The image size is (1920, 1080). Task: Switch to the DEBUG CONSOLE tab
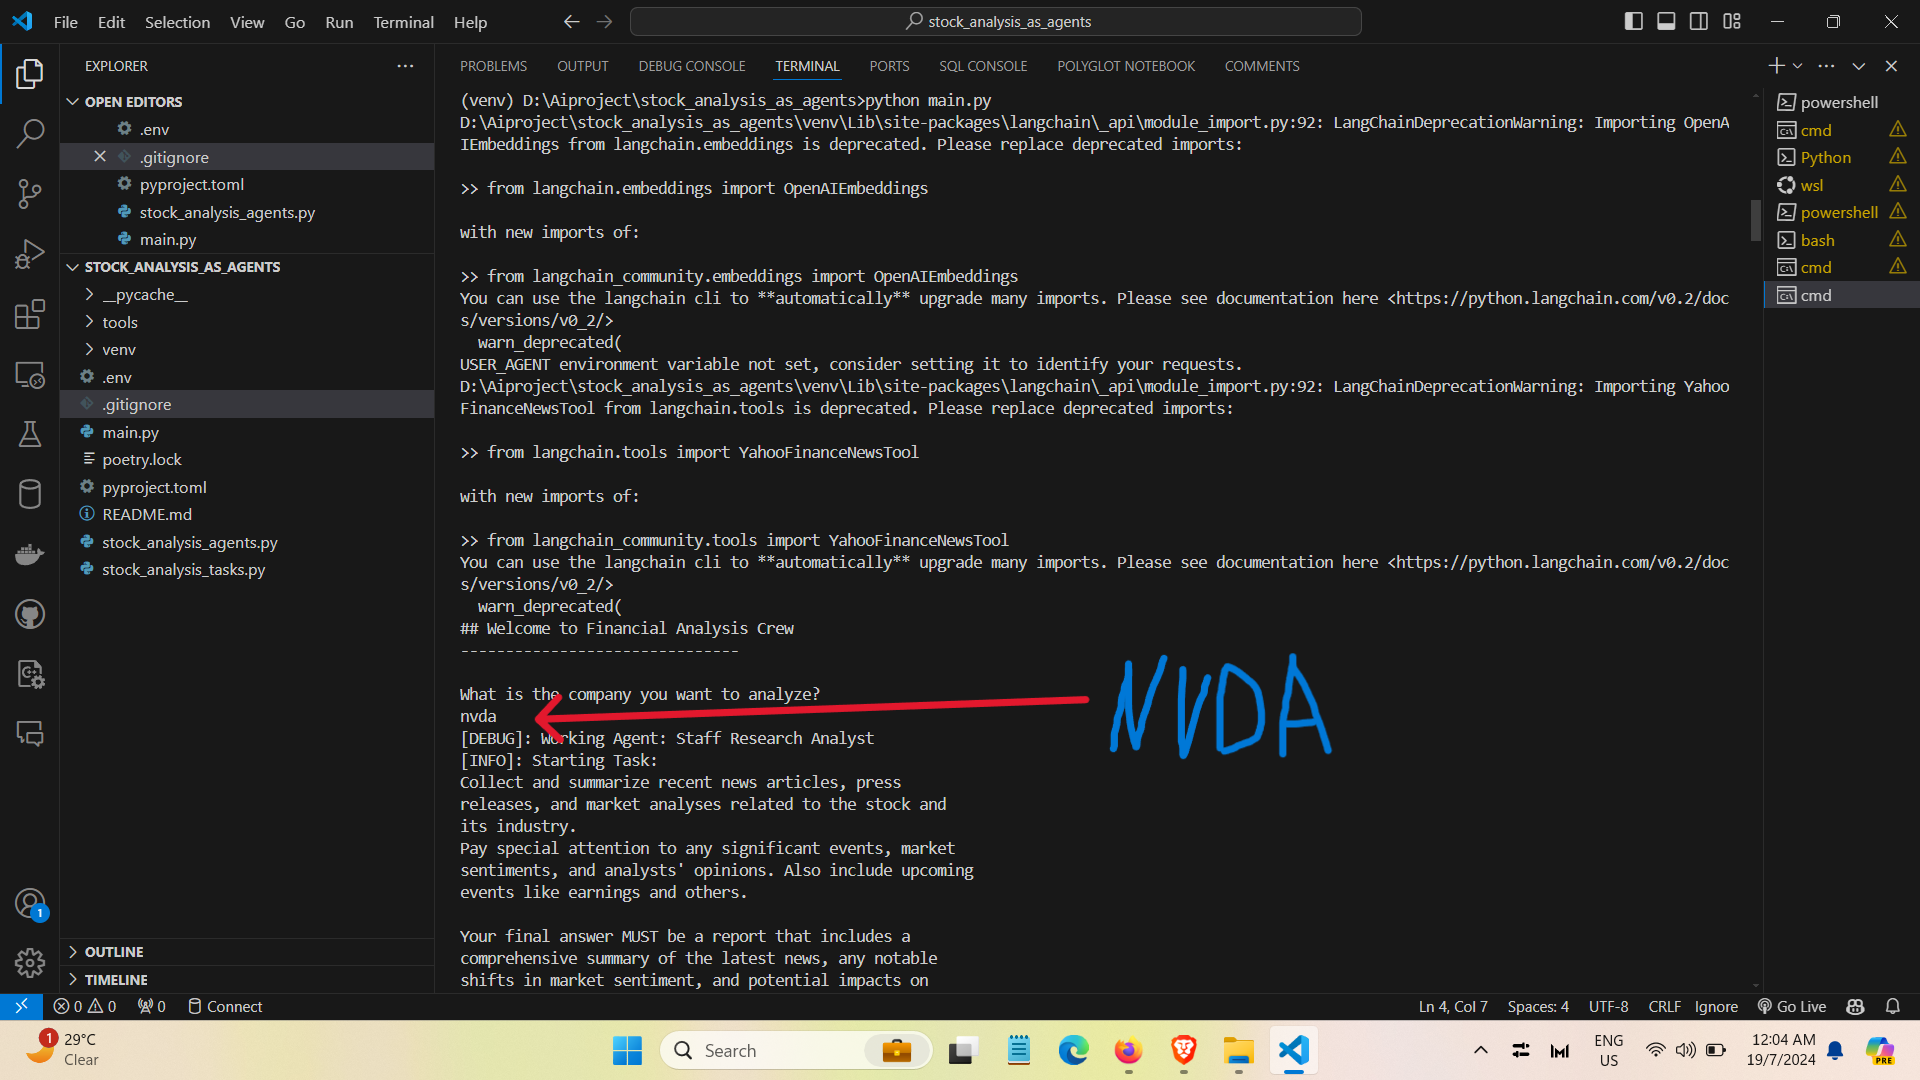pos(691,66)
